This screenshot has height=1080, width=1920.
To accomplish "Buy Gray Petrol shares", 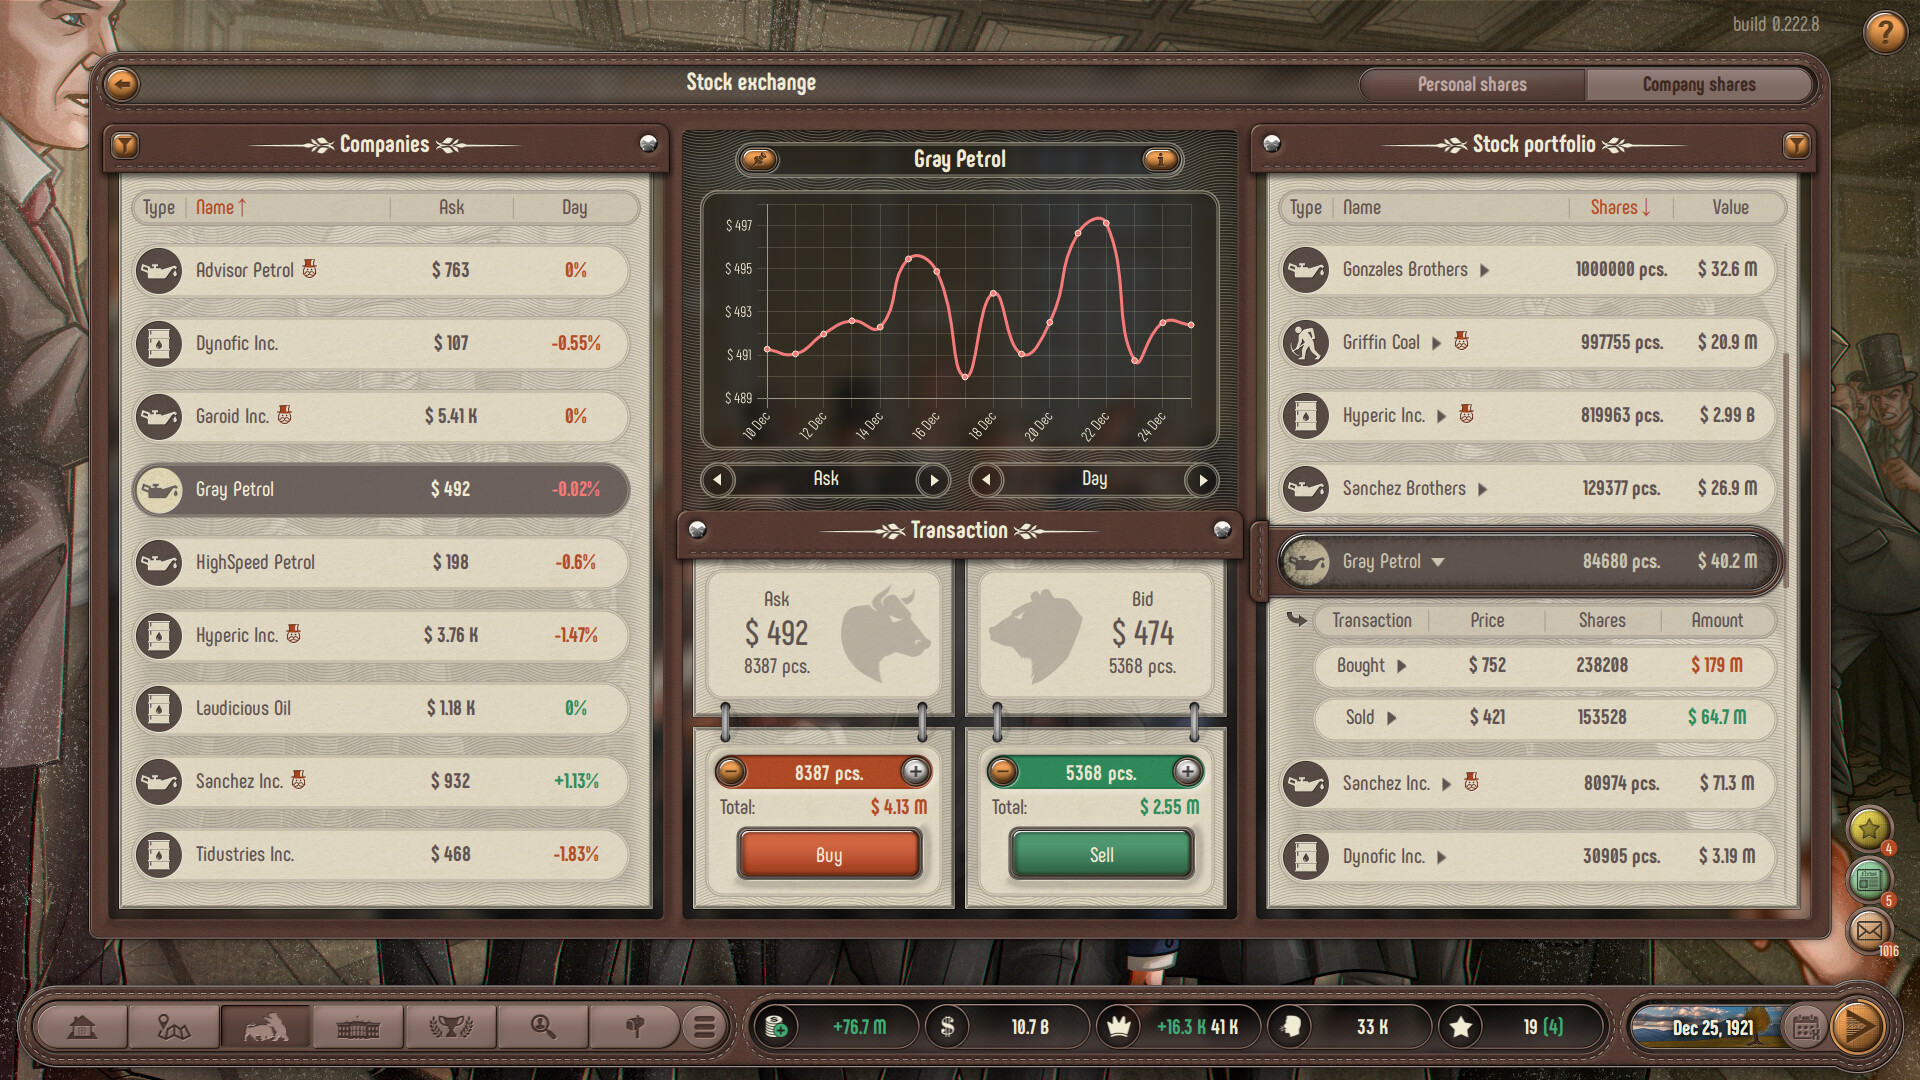I will point(828,854).
